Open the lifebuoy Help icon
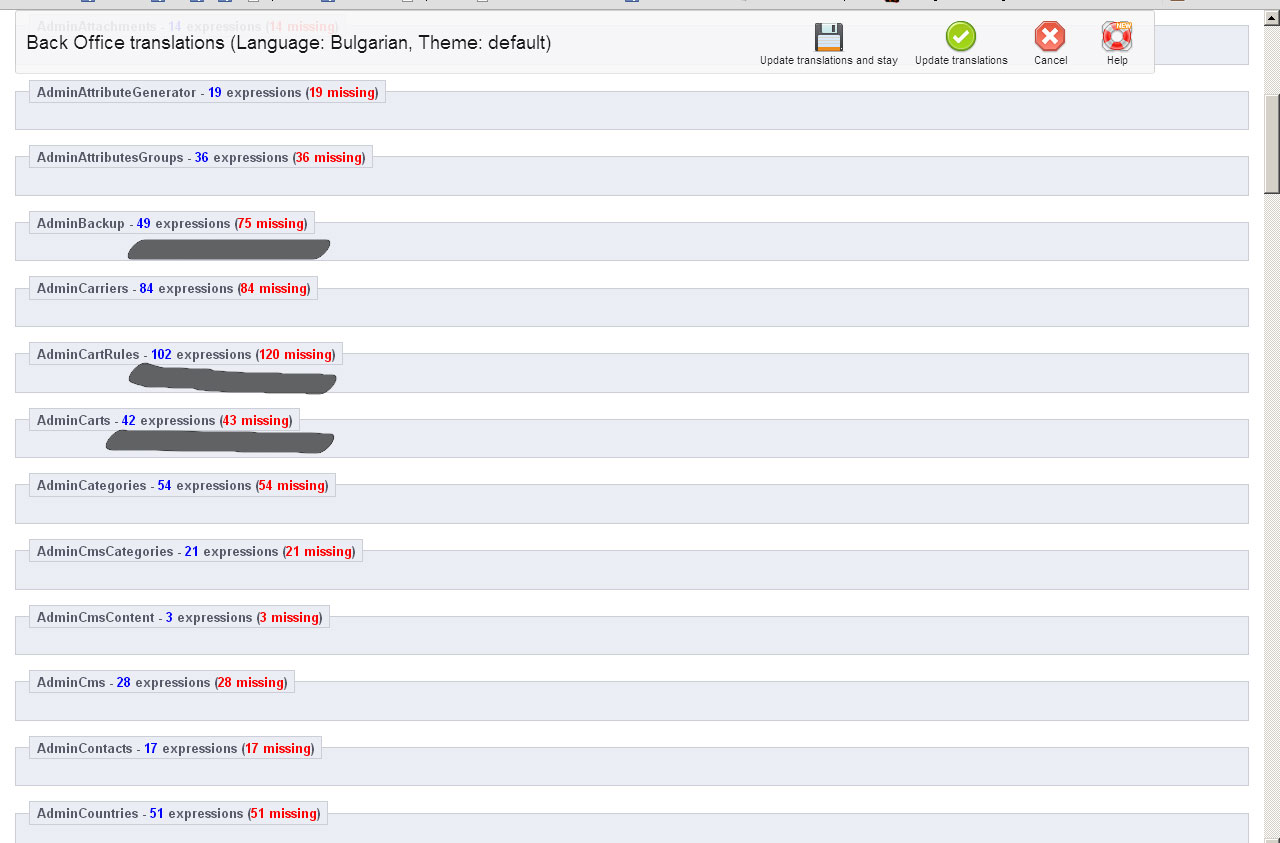This screenshot has width=1280, height=843. coord(1117,37)
